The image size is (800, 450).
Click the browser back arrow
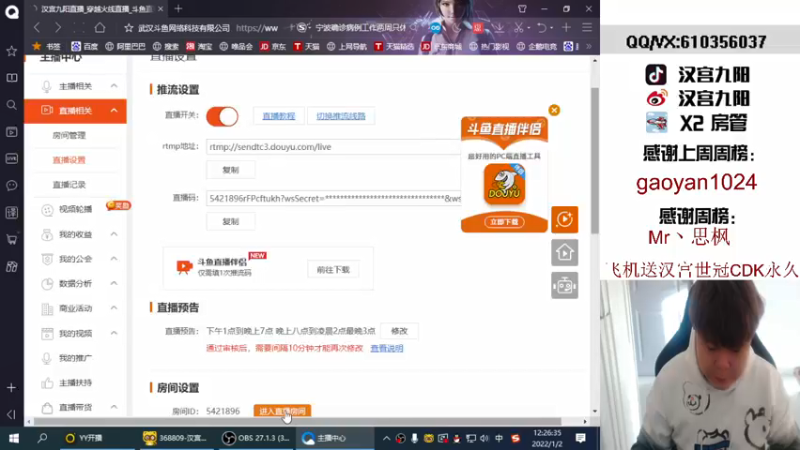click(37, 28)
